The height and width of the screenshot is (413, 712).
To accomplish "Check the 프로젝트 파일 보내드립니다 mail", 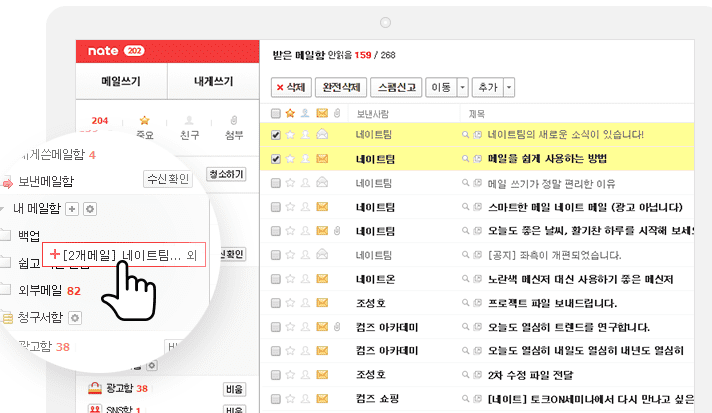I will 276,303.
